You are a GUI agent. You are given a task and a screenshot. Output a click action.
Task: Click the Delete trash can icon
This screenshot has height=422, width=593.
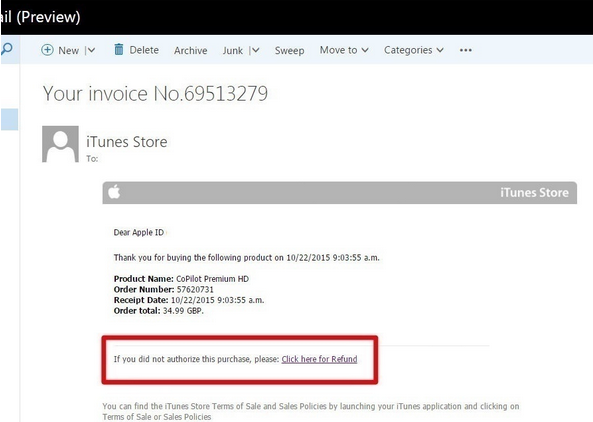click(119, 49)
